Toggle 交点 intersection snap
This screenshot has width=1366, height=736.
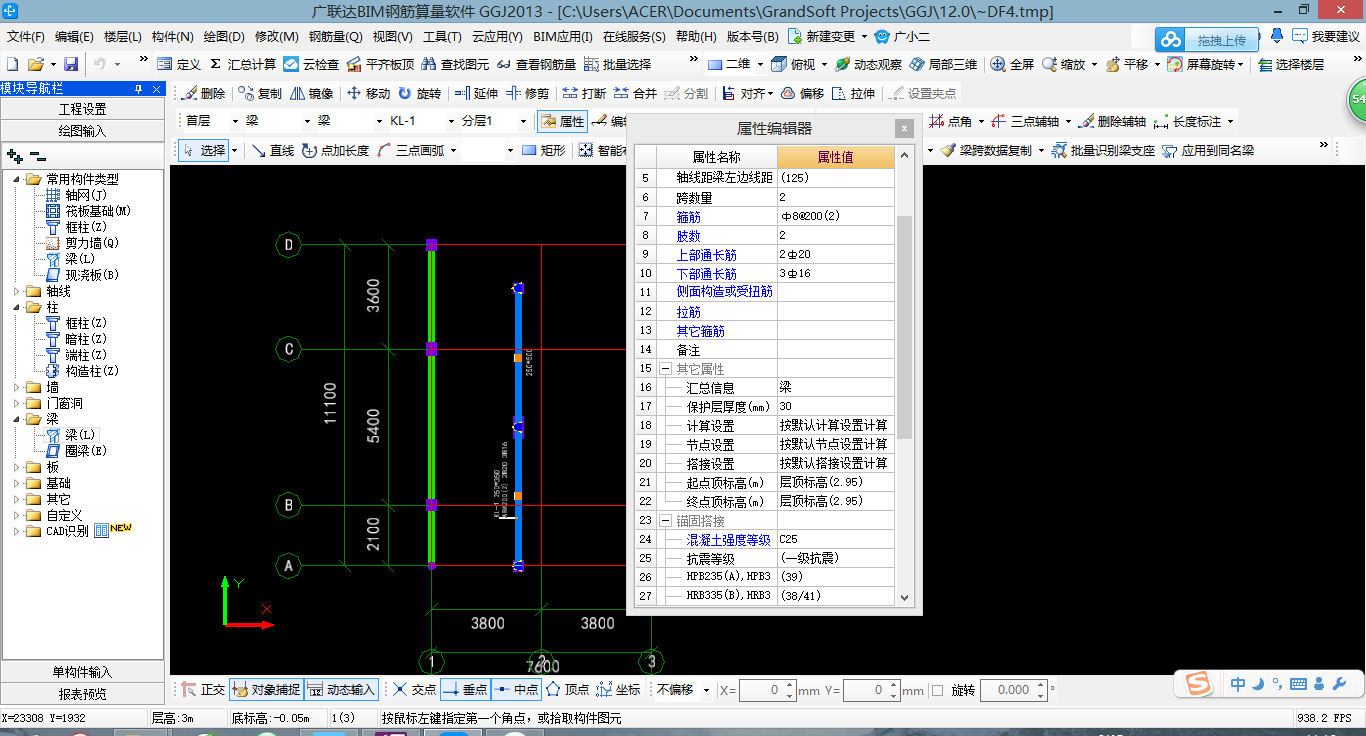point(414,689)
